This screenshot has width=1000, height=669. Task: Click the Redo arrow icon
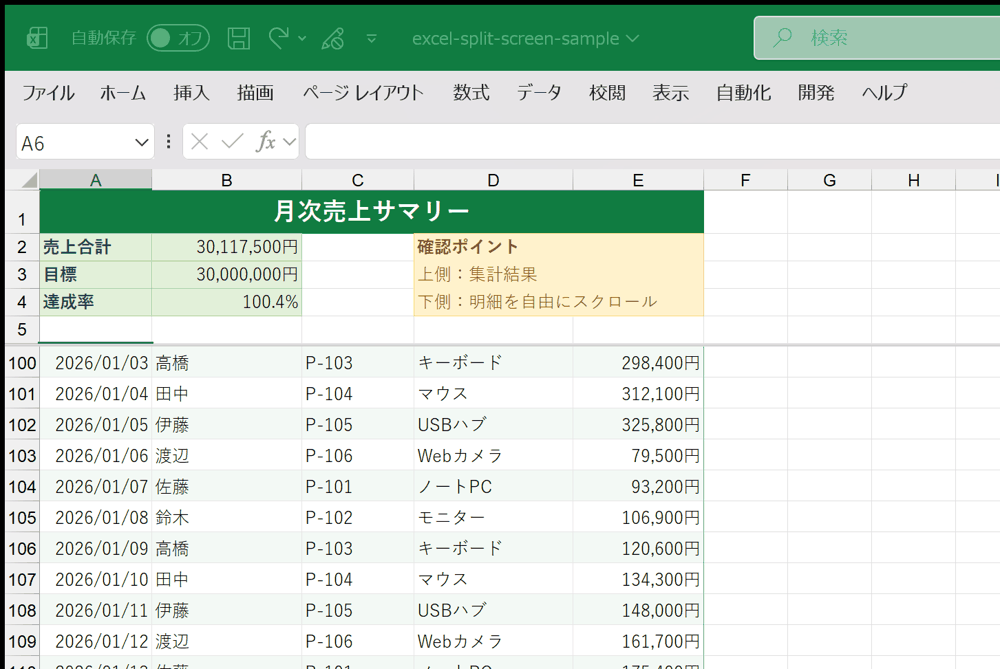(x=279, y=38)
